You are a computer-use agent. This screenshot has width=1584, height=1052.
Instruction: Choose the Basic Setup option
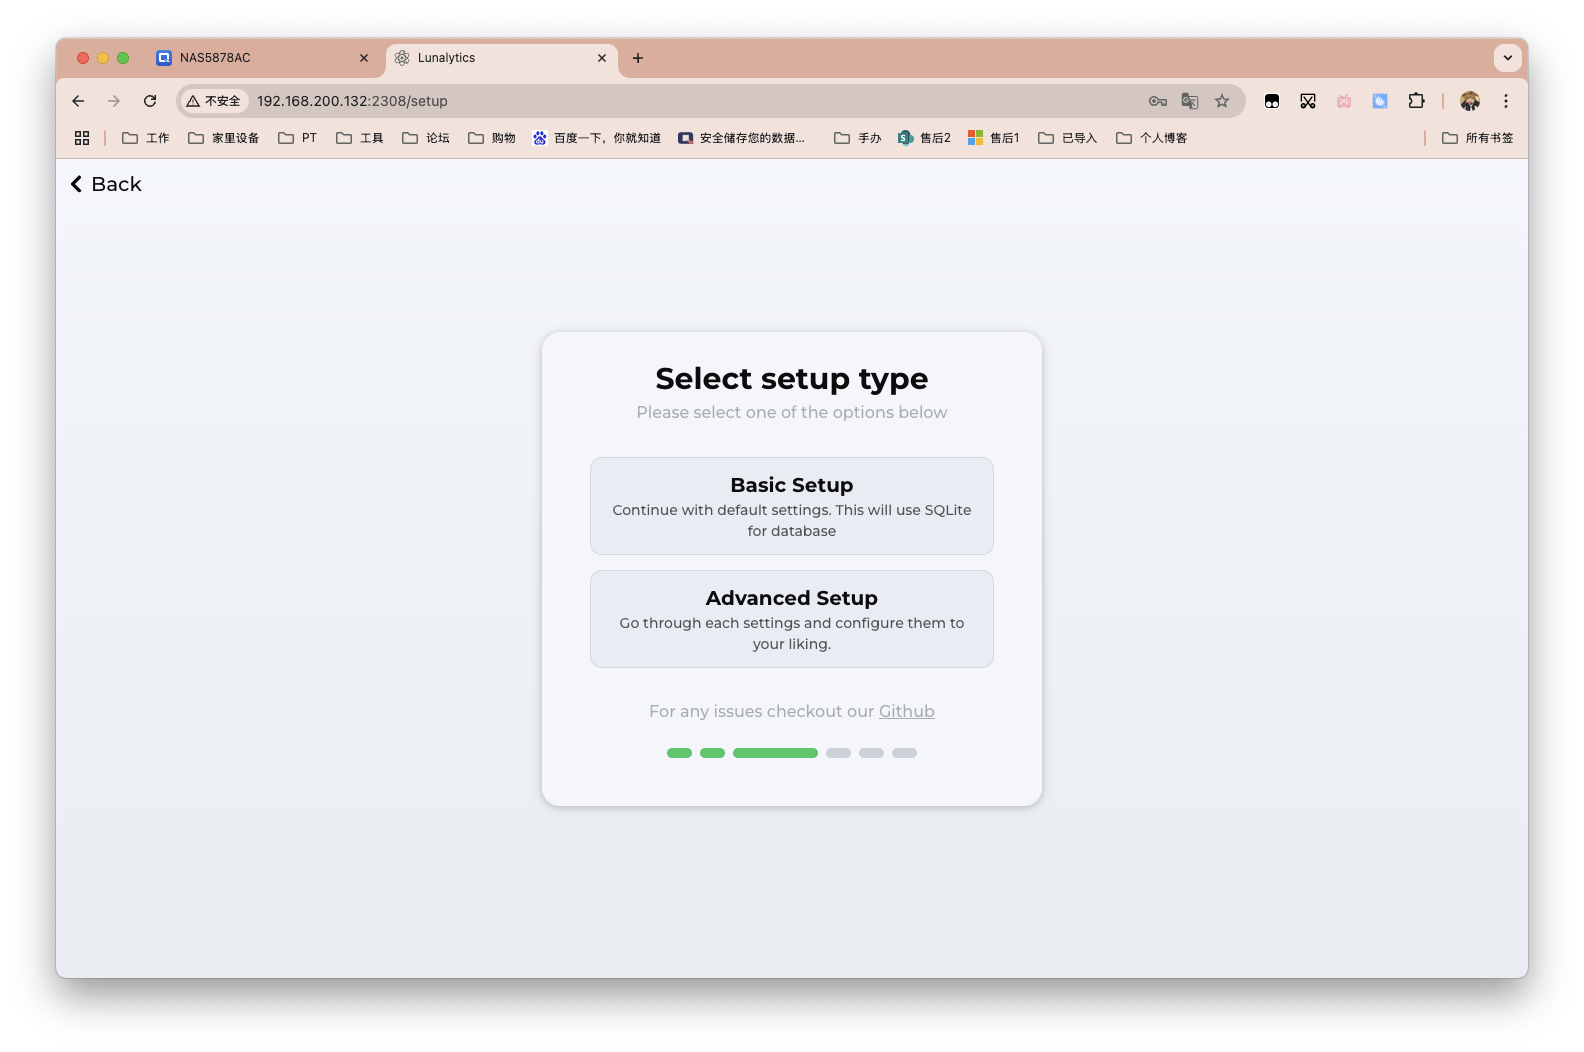[x=791, y=506]
